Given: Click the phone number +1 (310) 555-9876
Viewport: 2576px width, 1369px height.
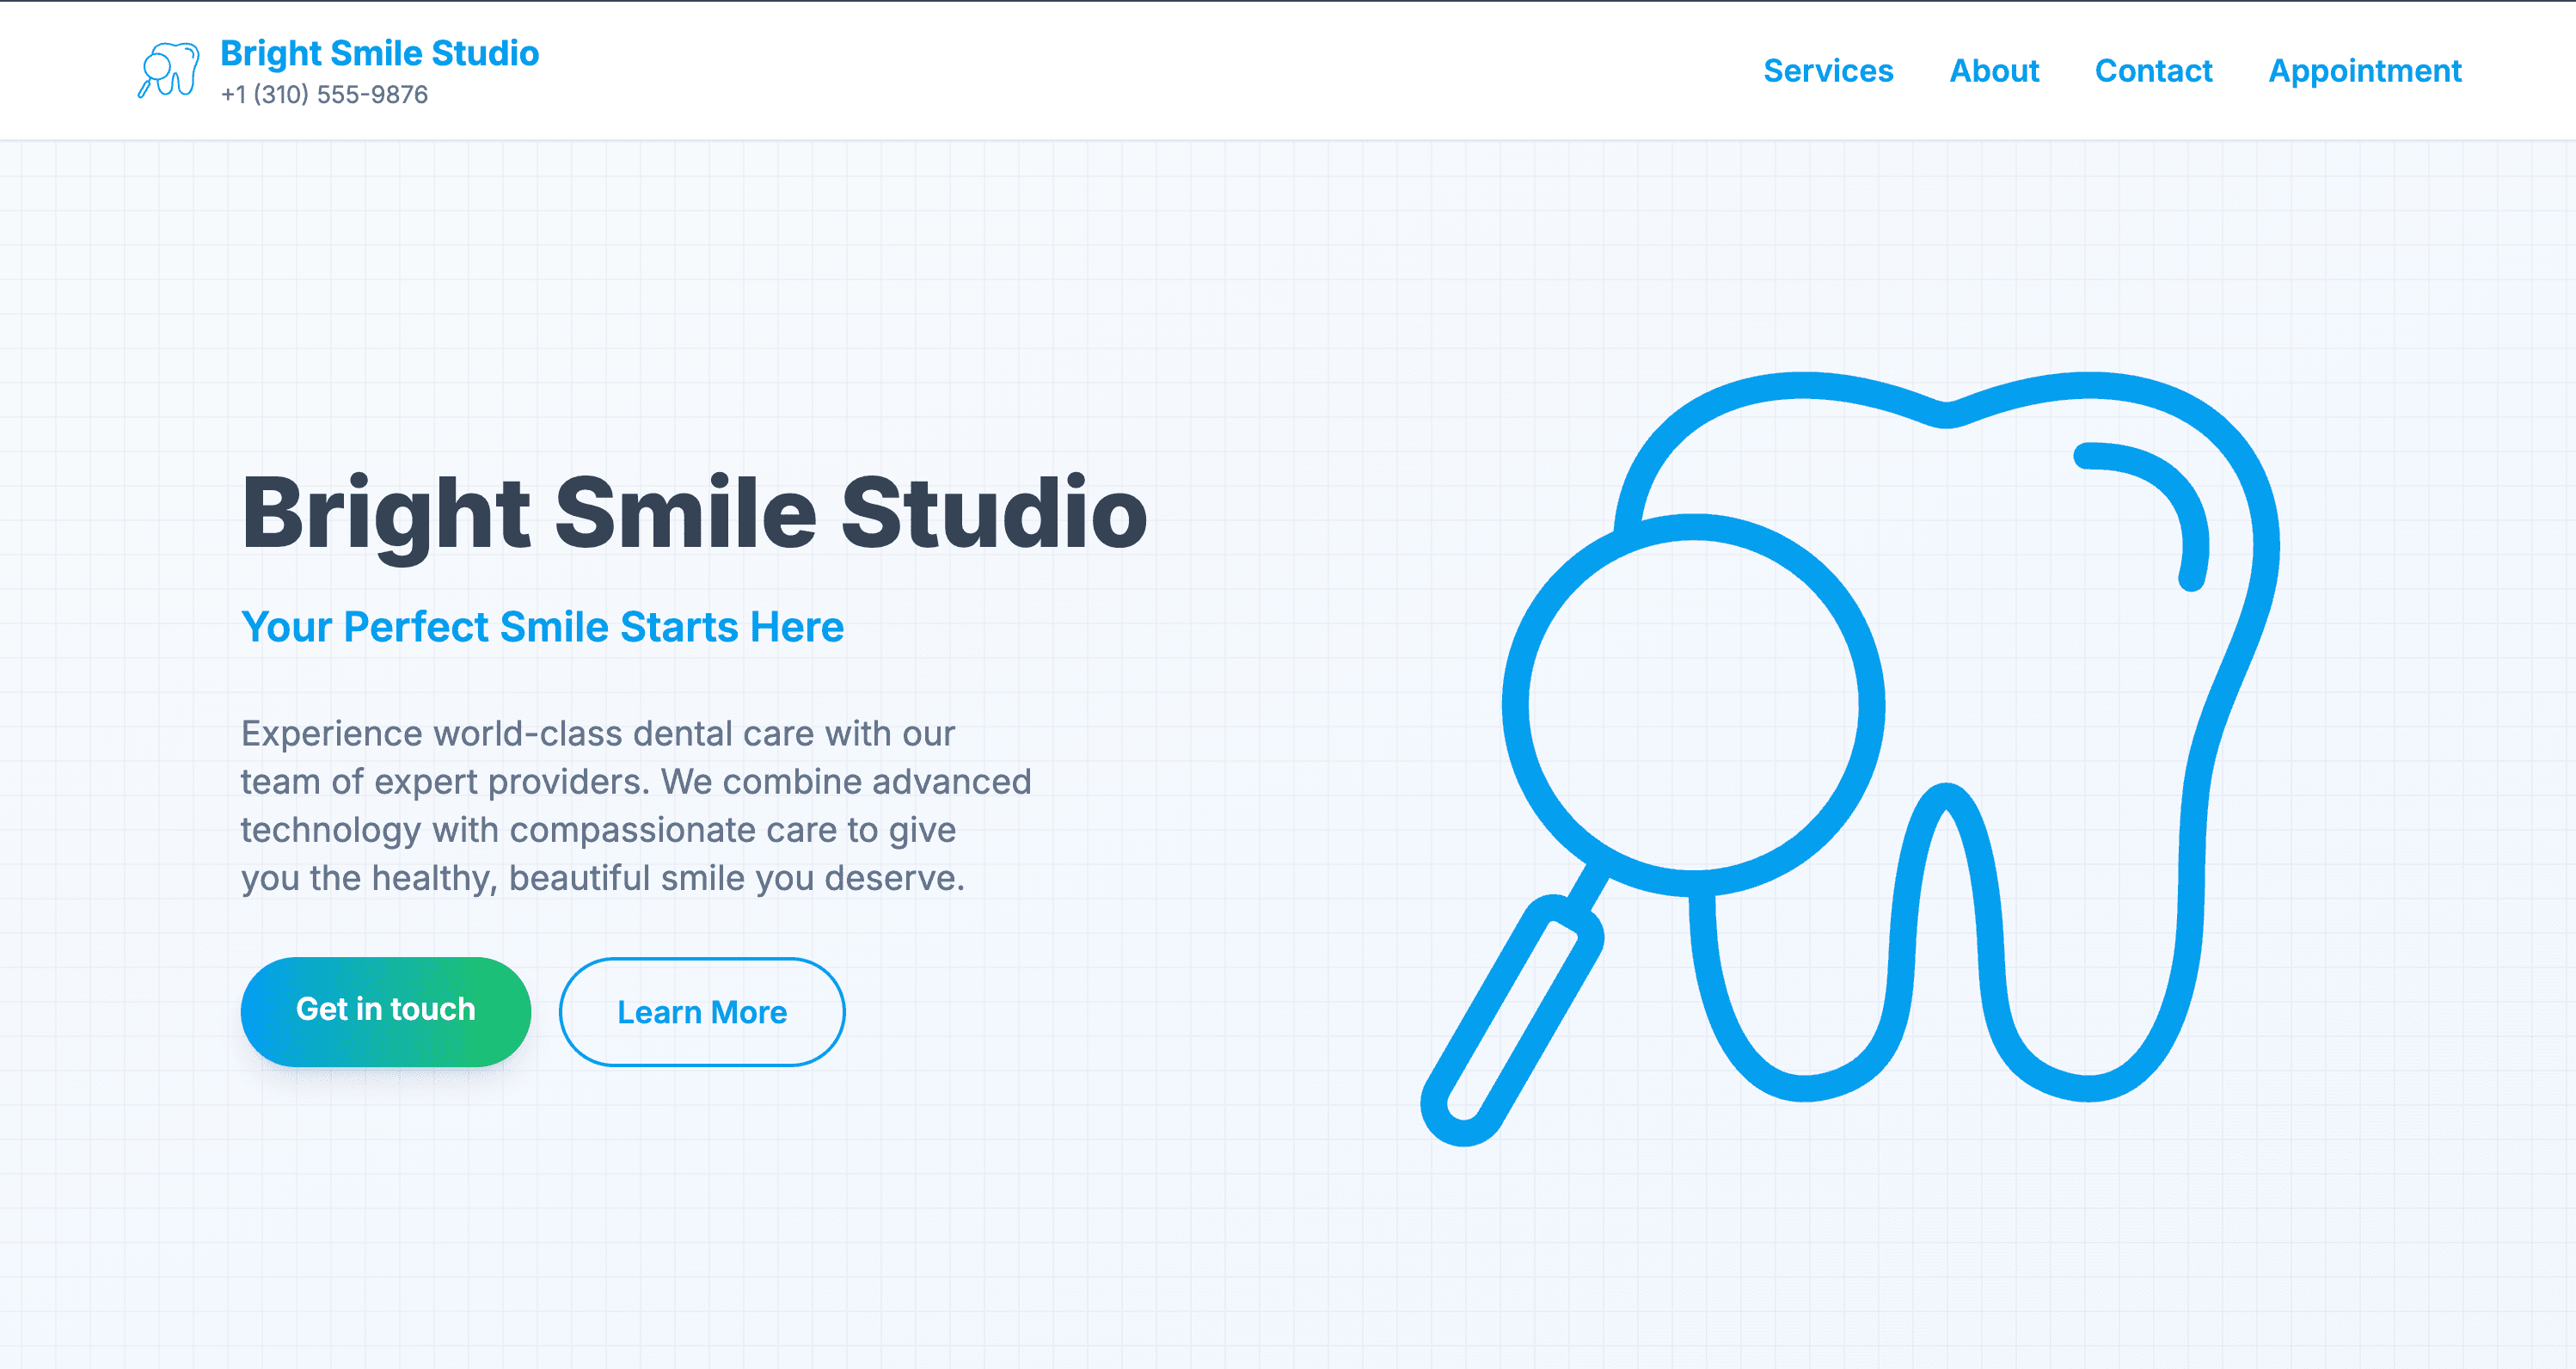Looking at the screenshot, I should 323,96.
